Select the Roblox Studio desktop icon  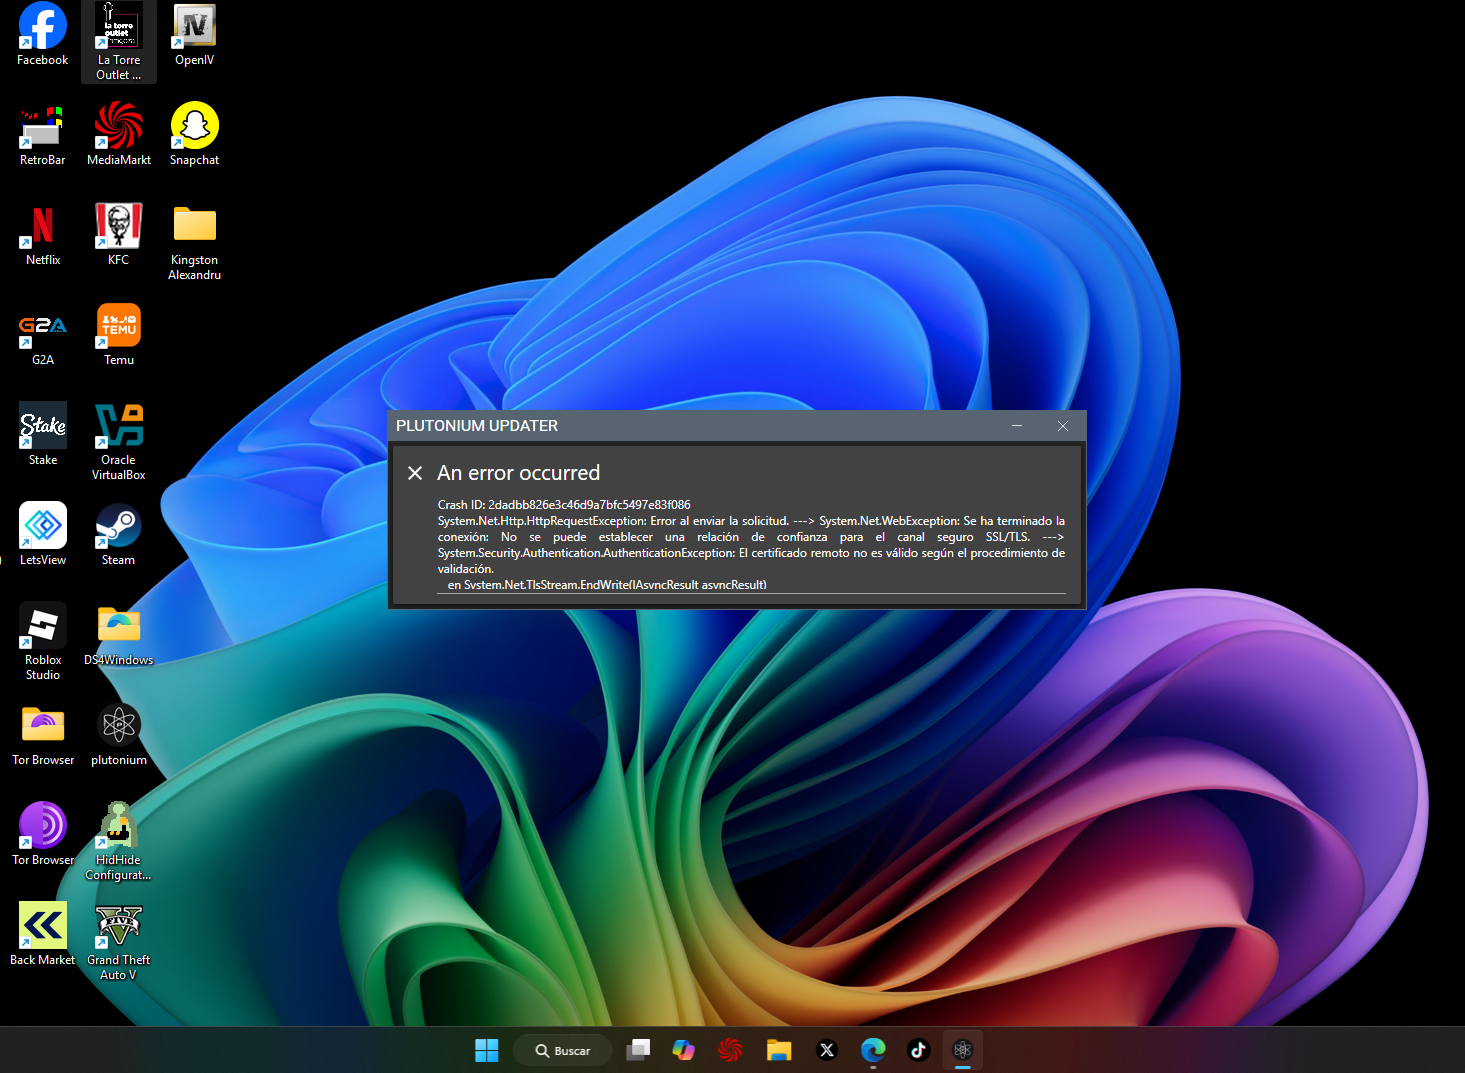click(43, 643)
